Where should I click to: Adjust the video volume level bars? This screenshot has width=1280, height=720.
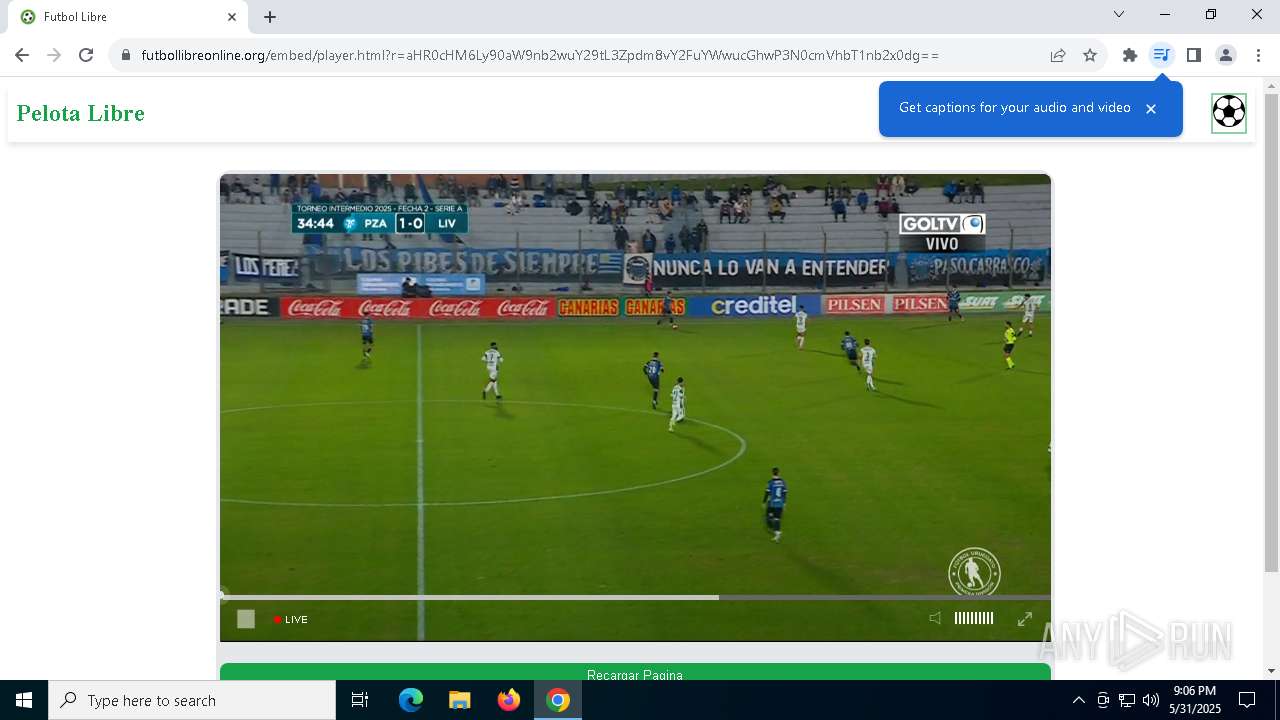pos(974,619)
